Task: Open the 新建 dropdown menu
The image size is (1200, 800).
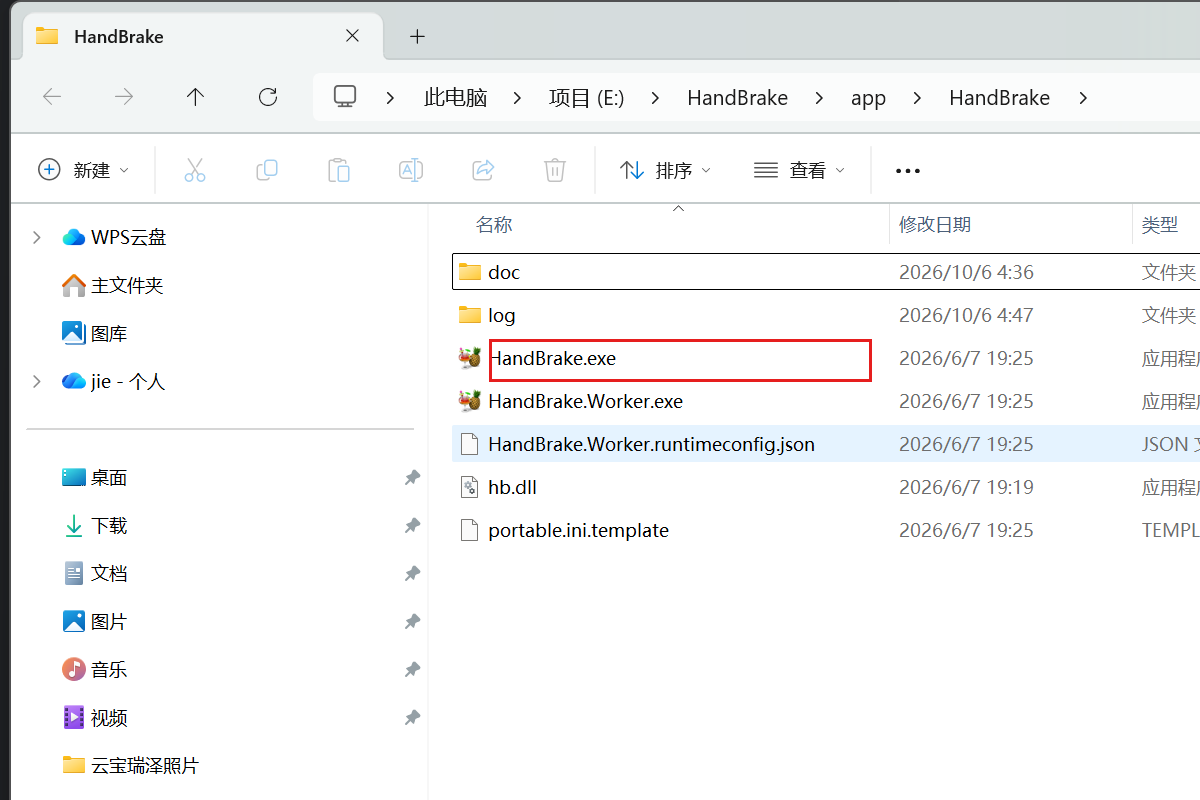Action: coord(84,170)
